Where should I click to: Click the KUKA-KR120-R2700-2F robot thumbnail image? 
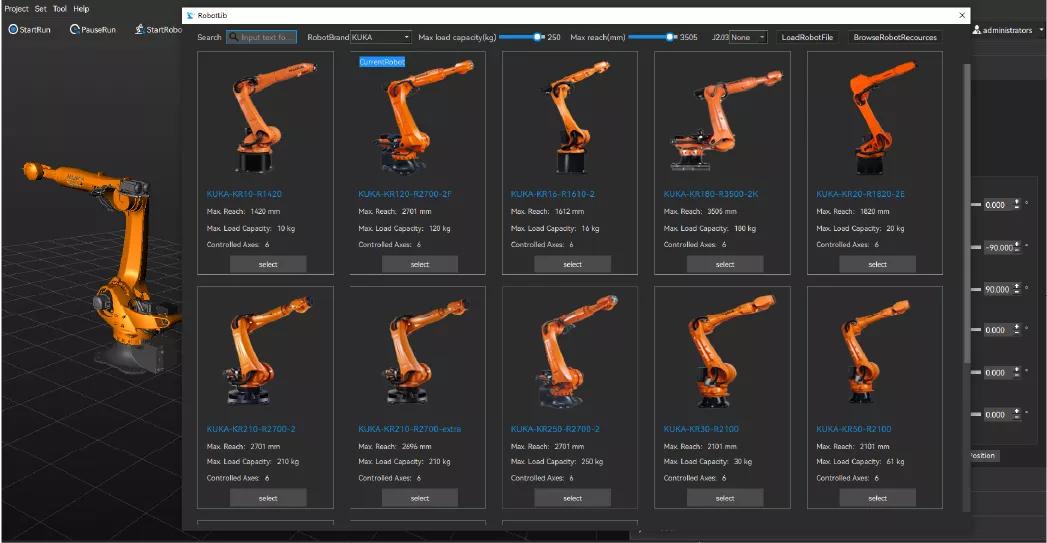[x=422, y=117]
